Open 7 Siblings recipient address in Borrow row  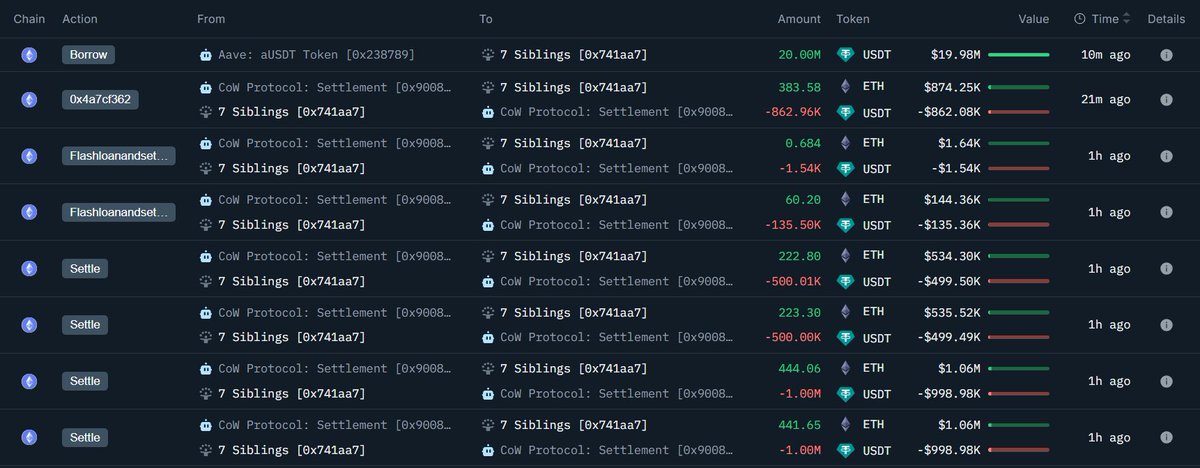[x=573, y=55]
